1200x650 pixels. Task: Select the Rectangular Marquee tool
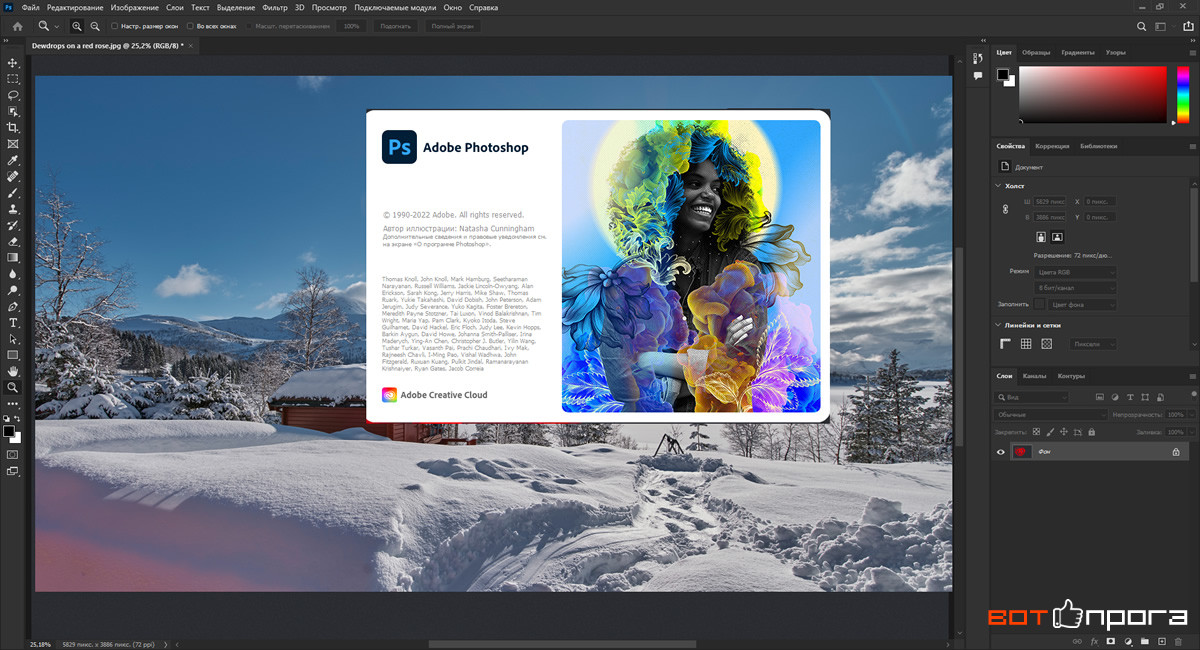[x=13, y=78]
